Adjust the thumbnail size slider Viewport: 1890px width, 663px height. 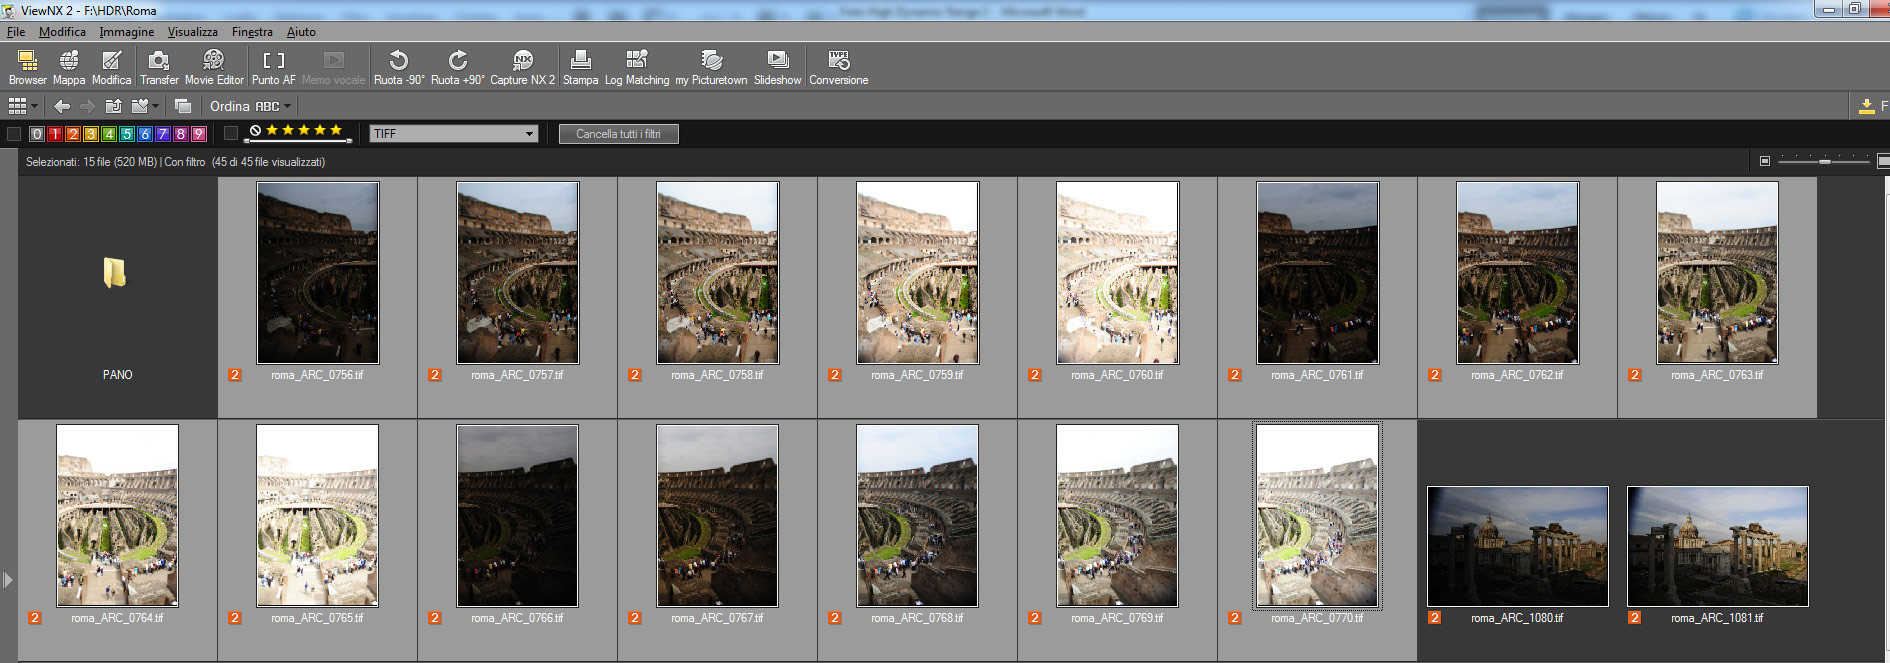click(x=1824, y=161)
